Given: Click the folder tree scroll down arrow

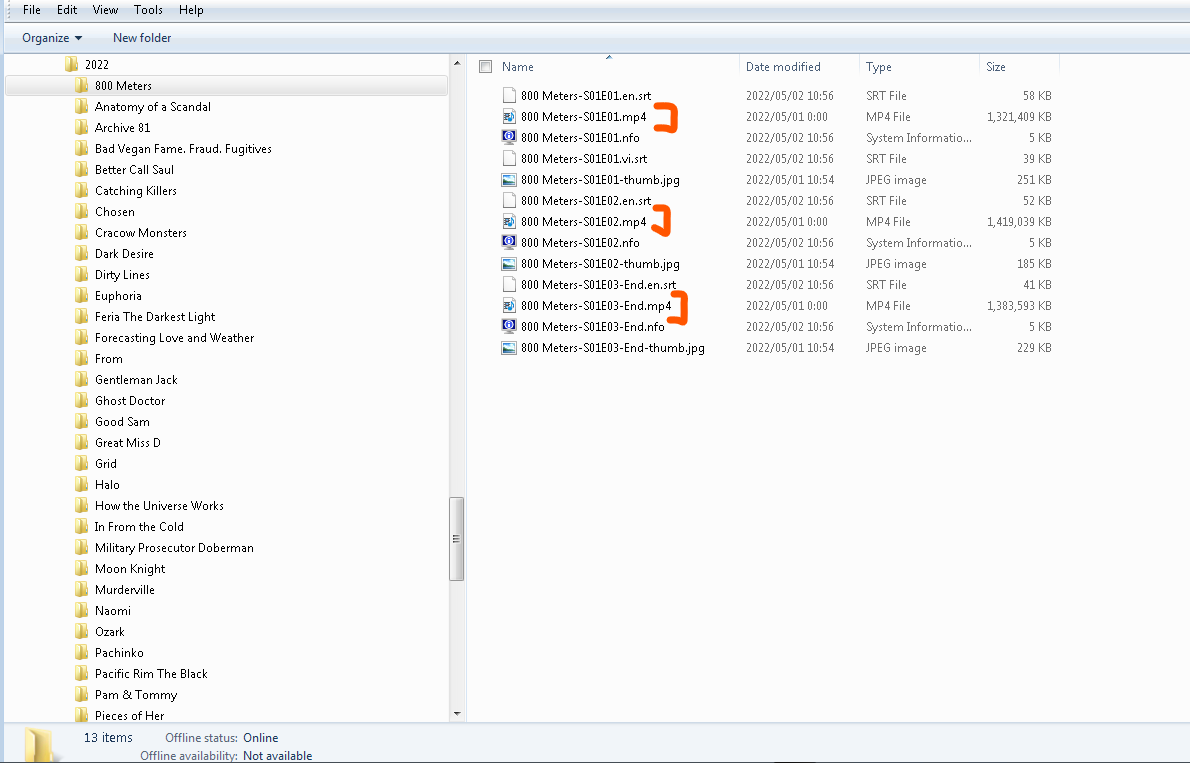Looking at the screenshot, I should (x=457, y=714).
